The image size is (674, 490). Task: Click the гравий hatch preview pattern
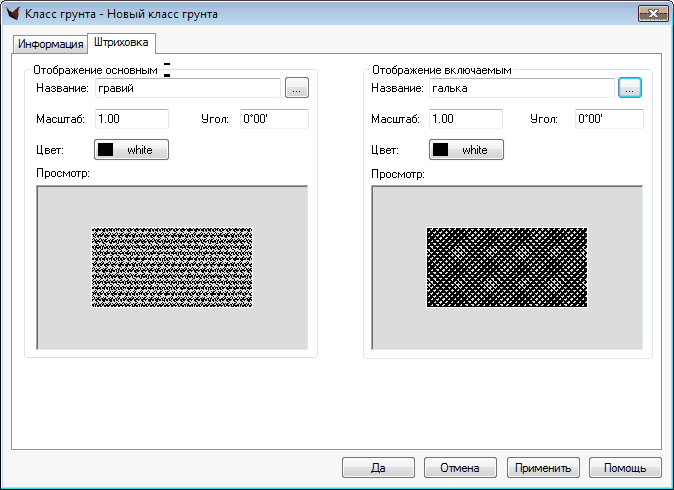click(x=172, y=267)
